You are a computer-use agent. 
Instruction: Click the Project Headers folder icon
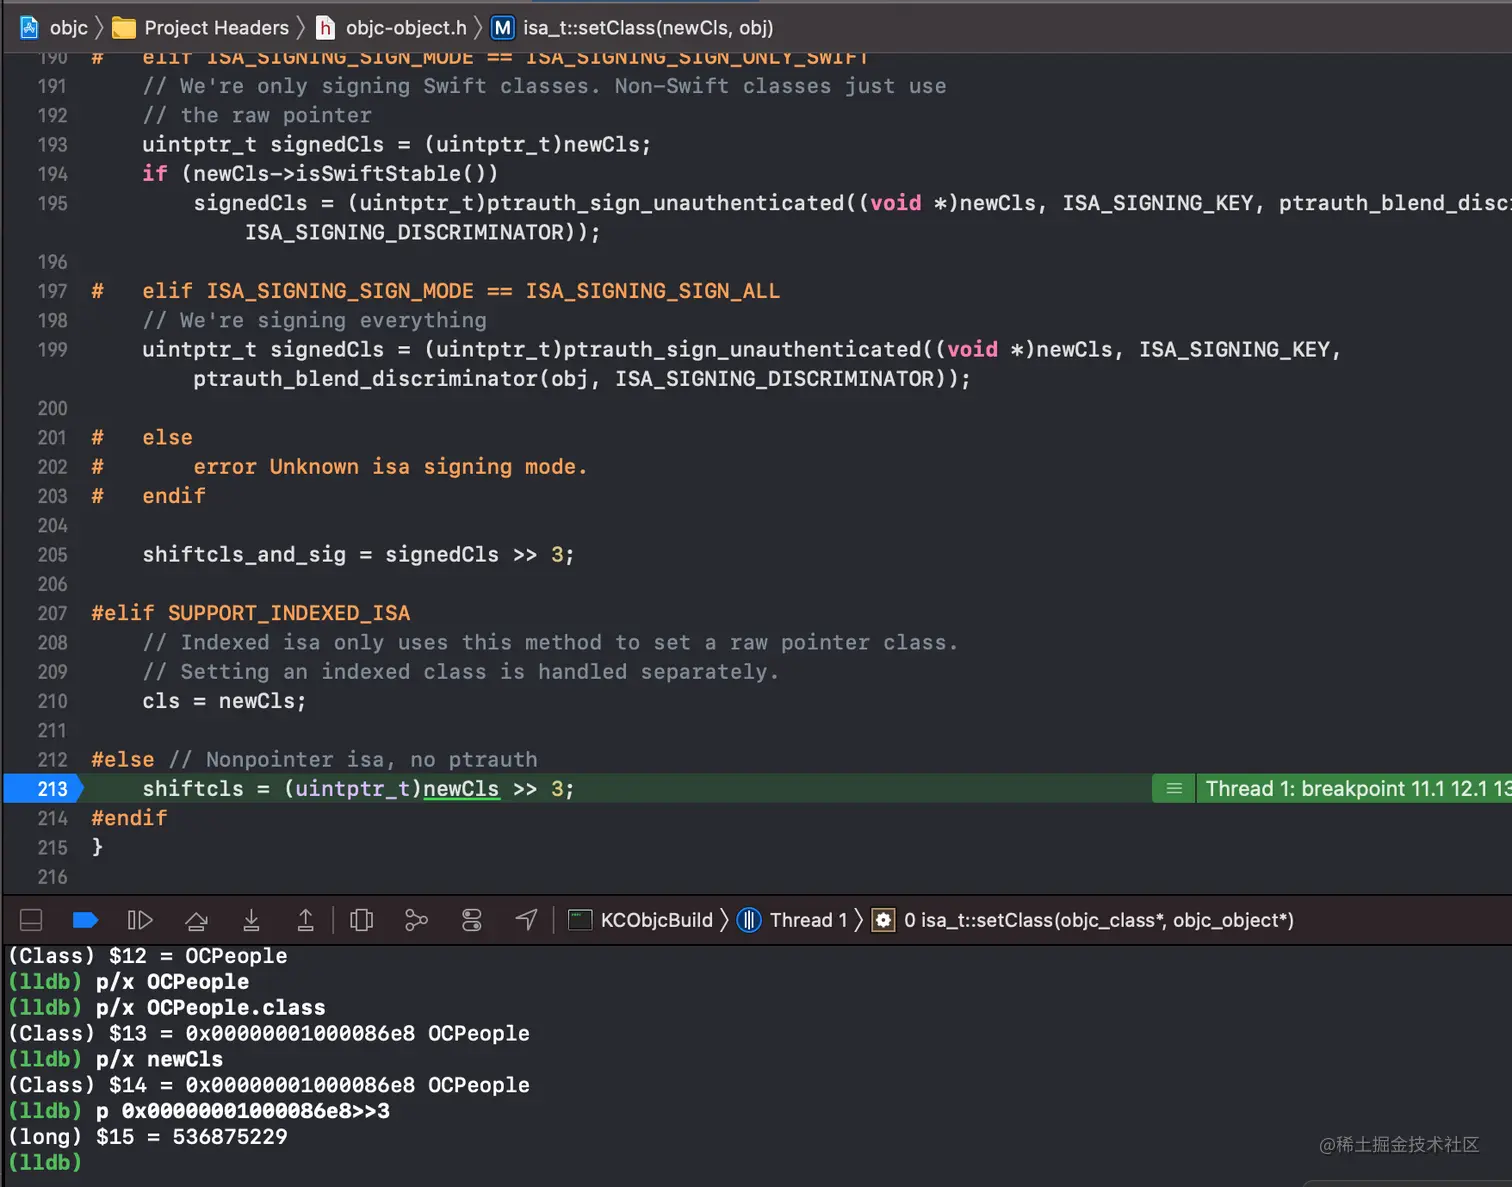(124, 28)
